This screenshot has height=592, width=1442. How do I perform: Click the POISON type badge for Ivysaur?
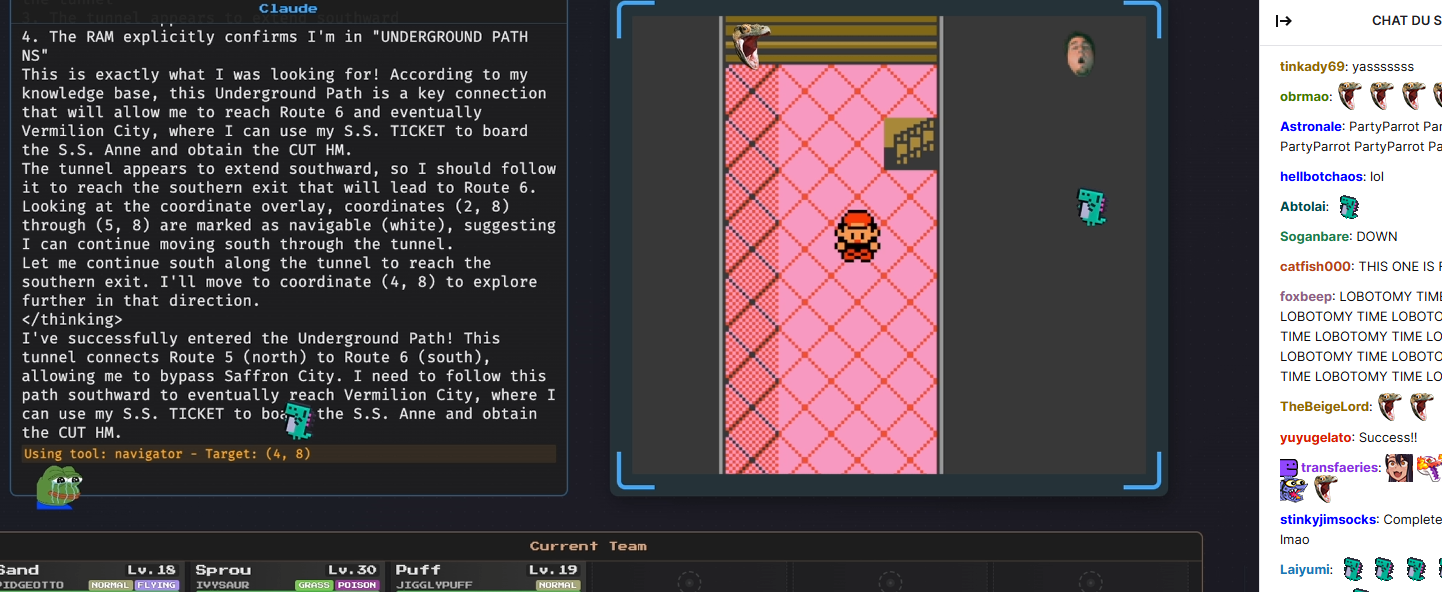tap(357, 585)
